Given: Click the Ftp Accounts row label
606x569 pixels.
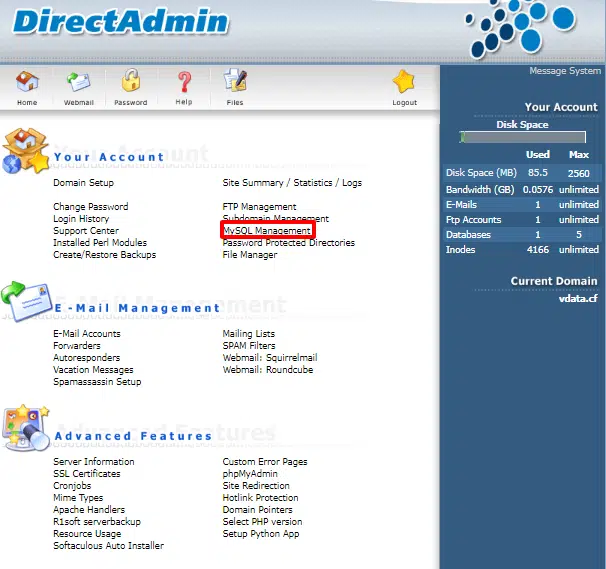Looking at the screenshot, I should (473, 219).
